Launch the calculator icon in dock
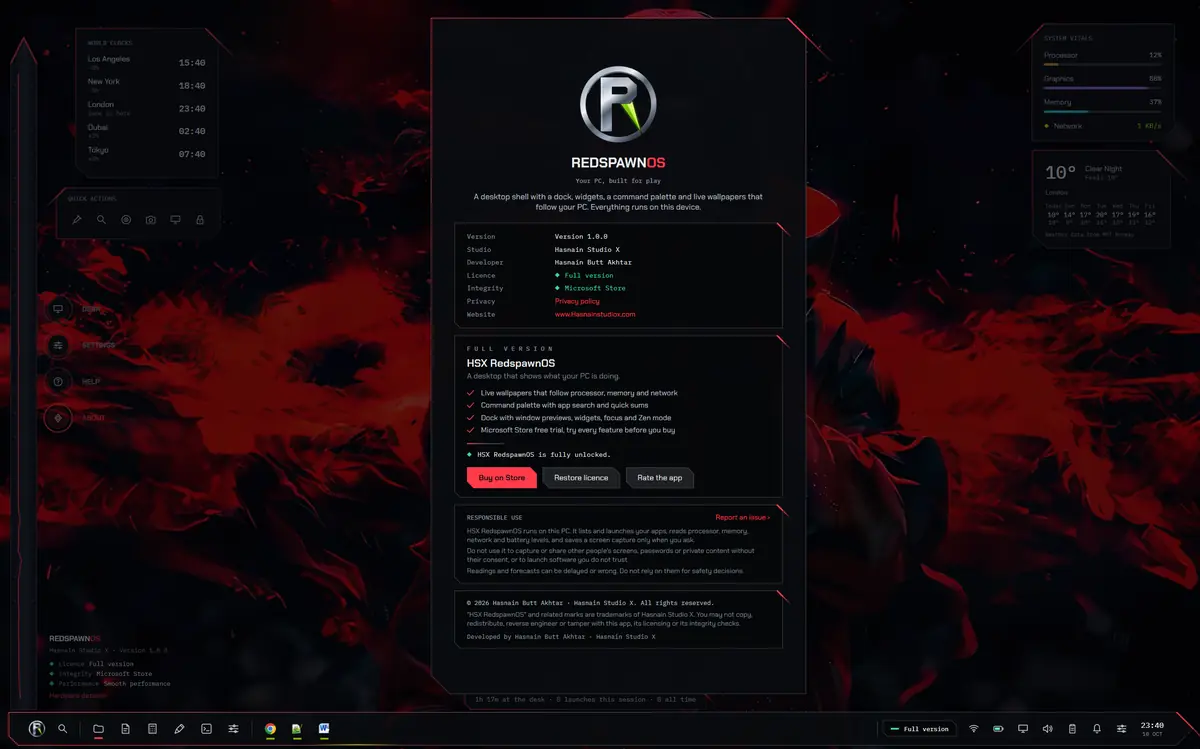This screenshot has height=749, width=1200. click(152, 729)
